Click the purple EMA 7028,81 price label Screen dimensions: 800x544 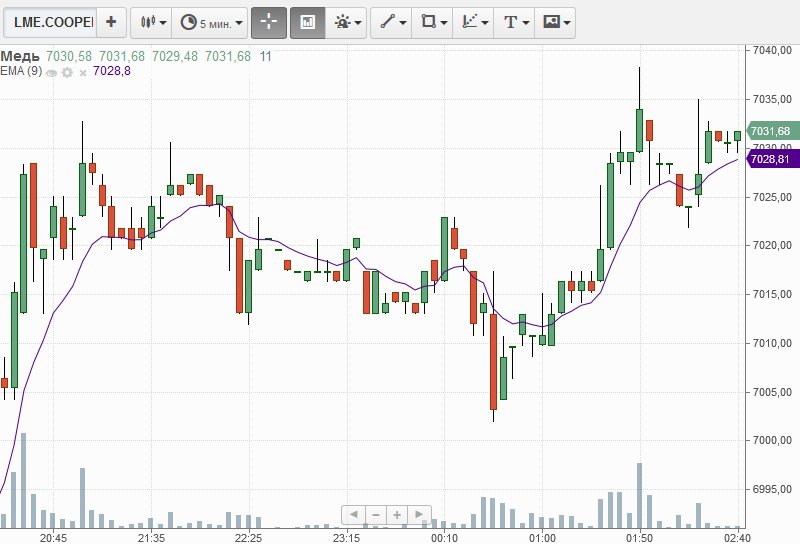pos(769,159)
